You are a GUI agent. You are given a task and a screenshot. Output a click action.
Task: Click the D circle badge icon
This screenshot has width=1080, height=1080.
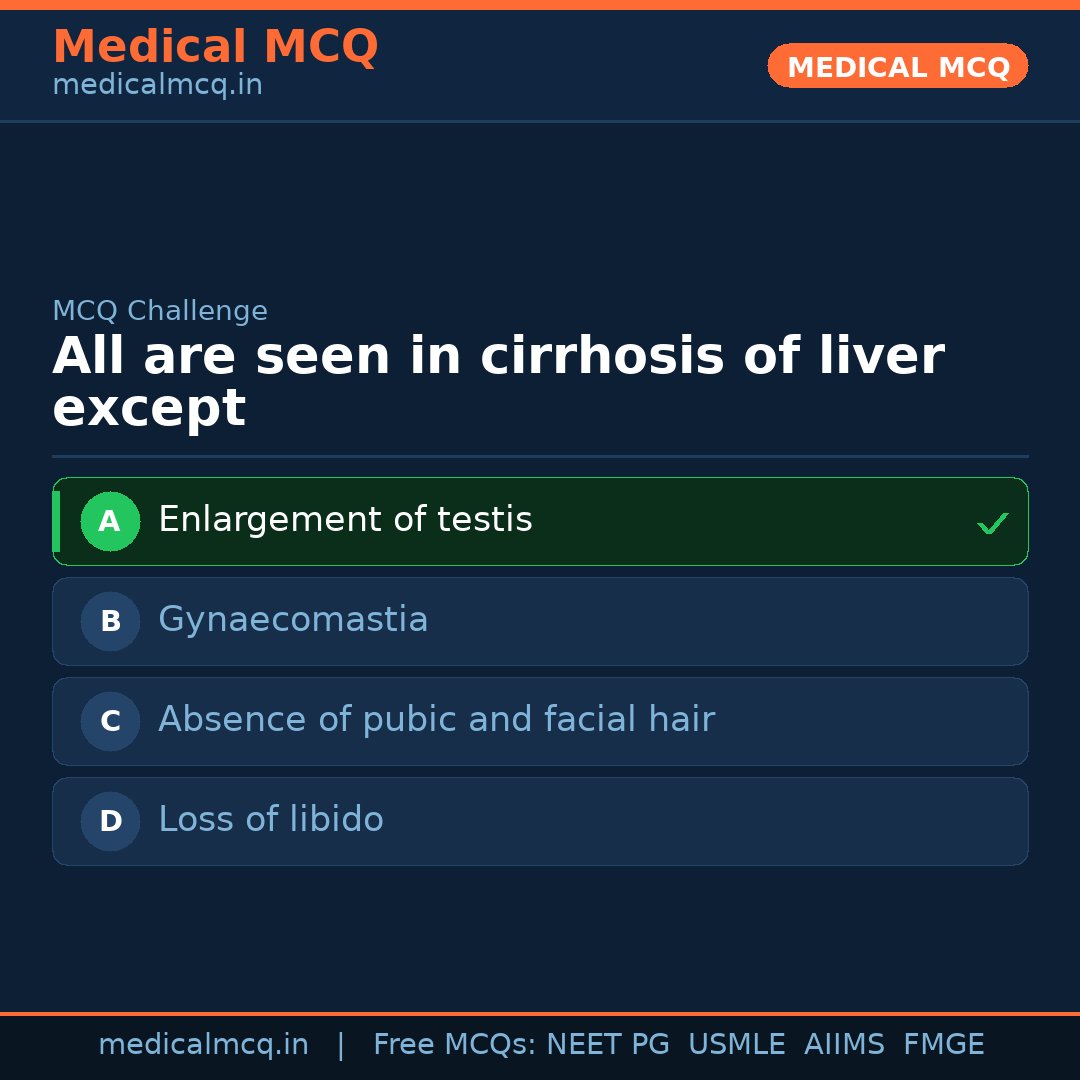(x=110, y=821)
